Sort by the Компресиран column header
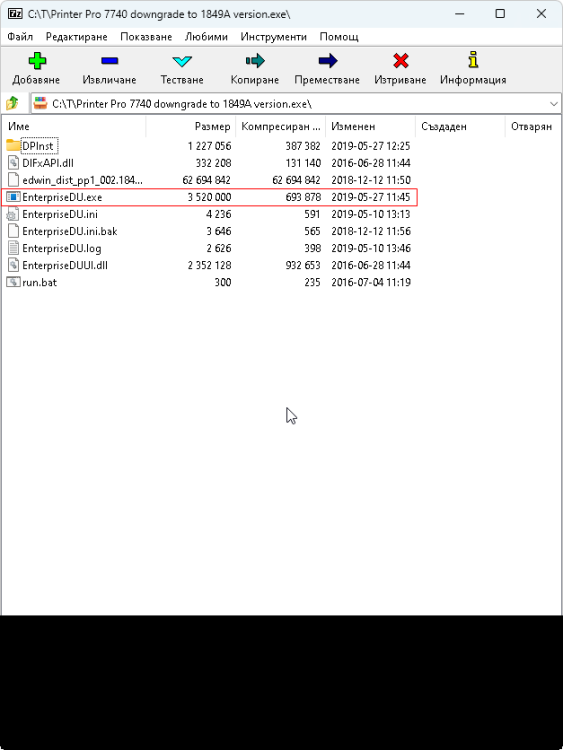 click(280, 126)
